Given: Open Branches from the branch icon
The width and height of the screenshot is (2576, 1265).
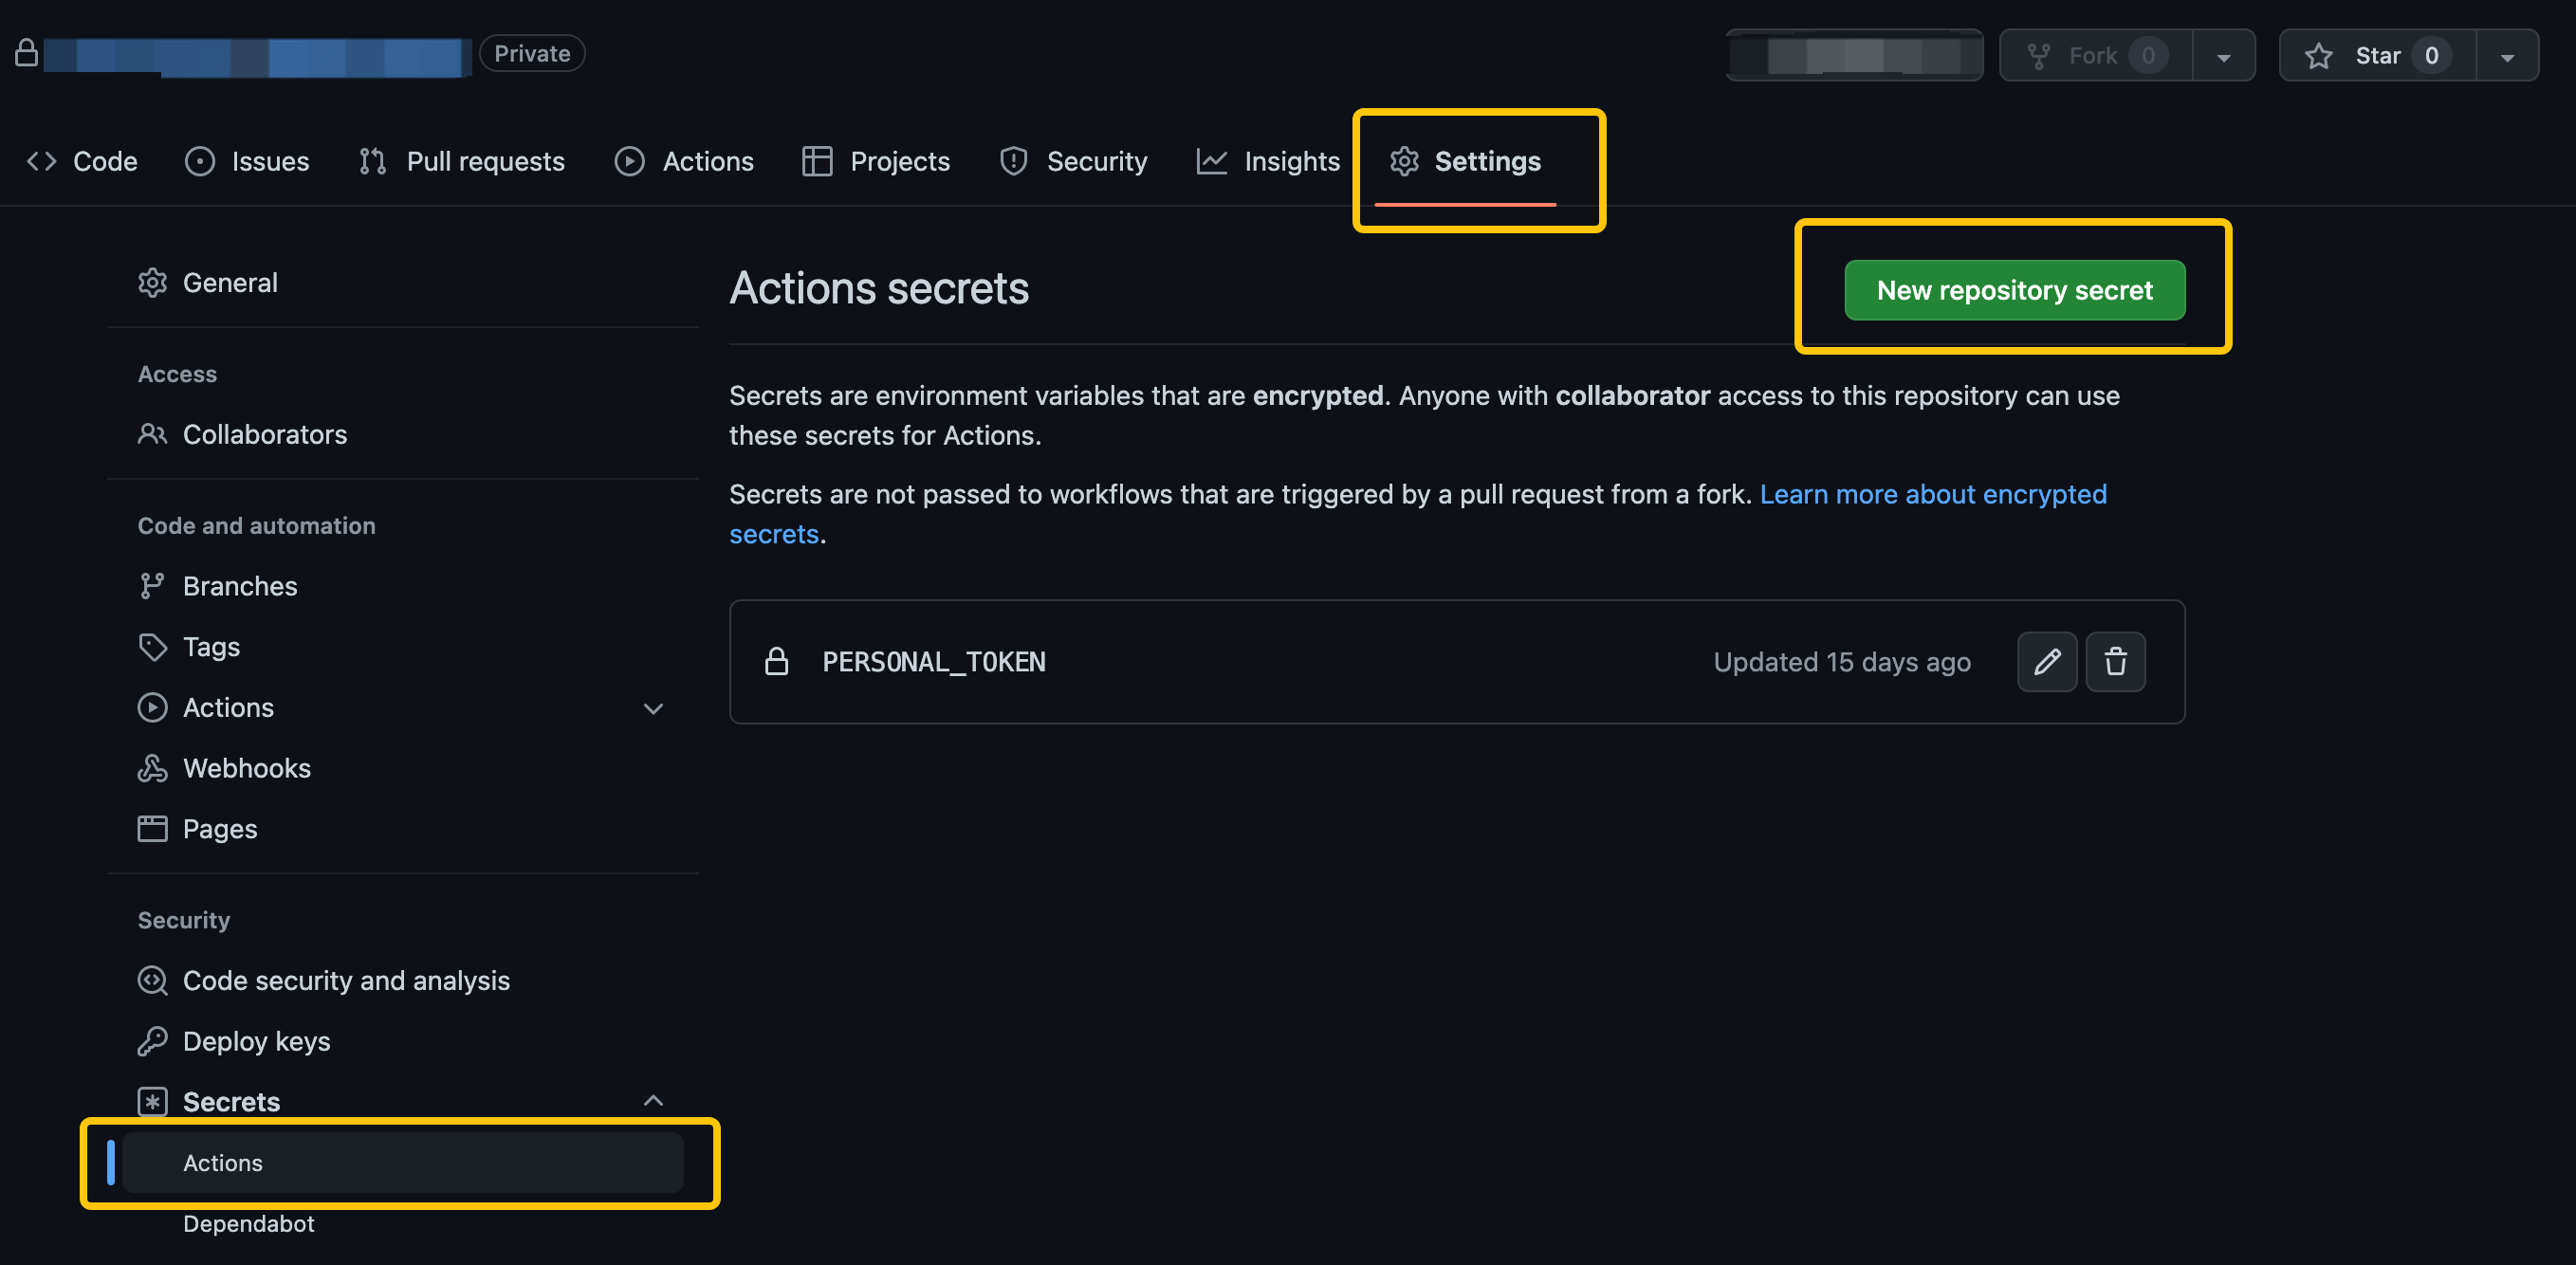Looking at the screenshot, I should click(x=153, y=586).
